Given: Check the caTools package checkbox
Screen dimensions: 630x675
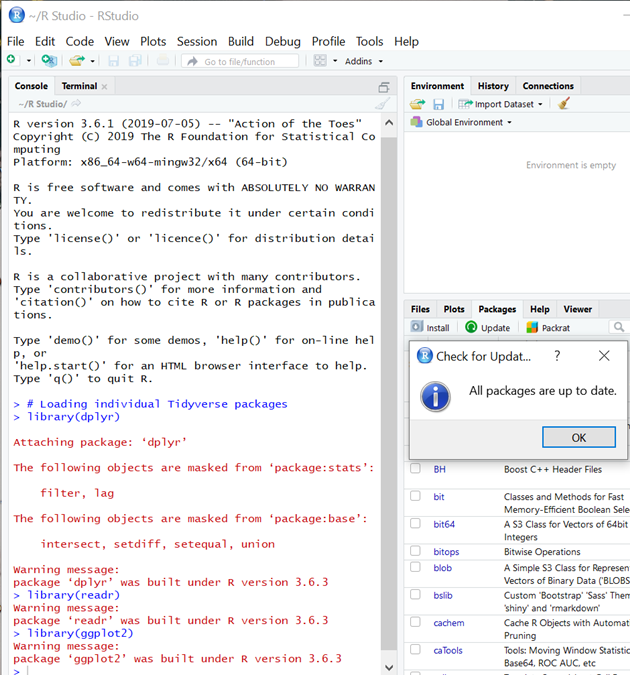Looking at the screenshot, I should coord(415,649).
